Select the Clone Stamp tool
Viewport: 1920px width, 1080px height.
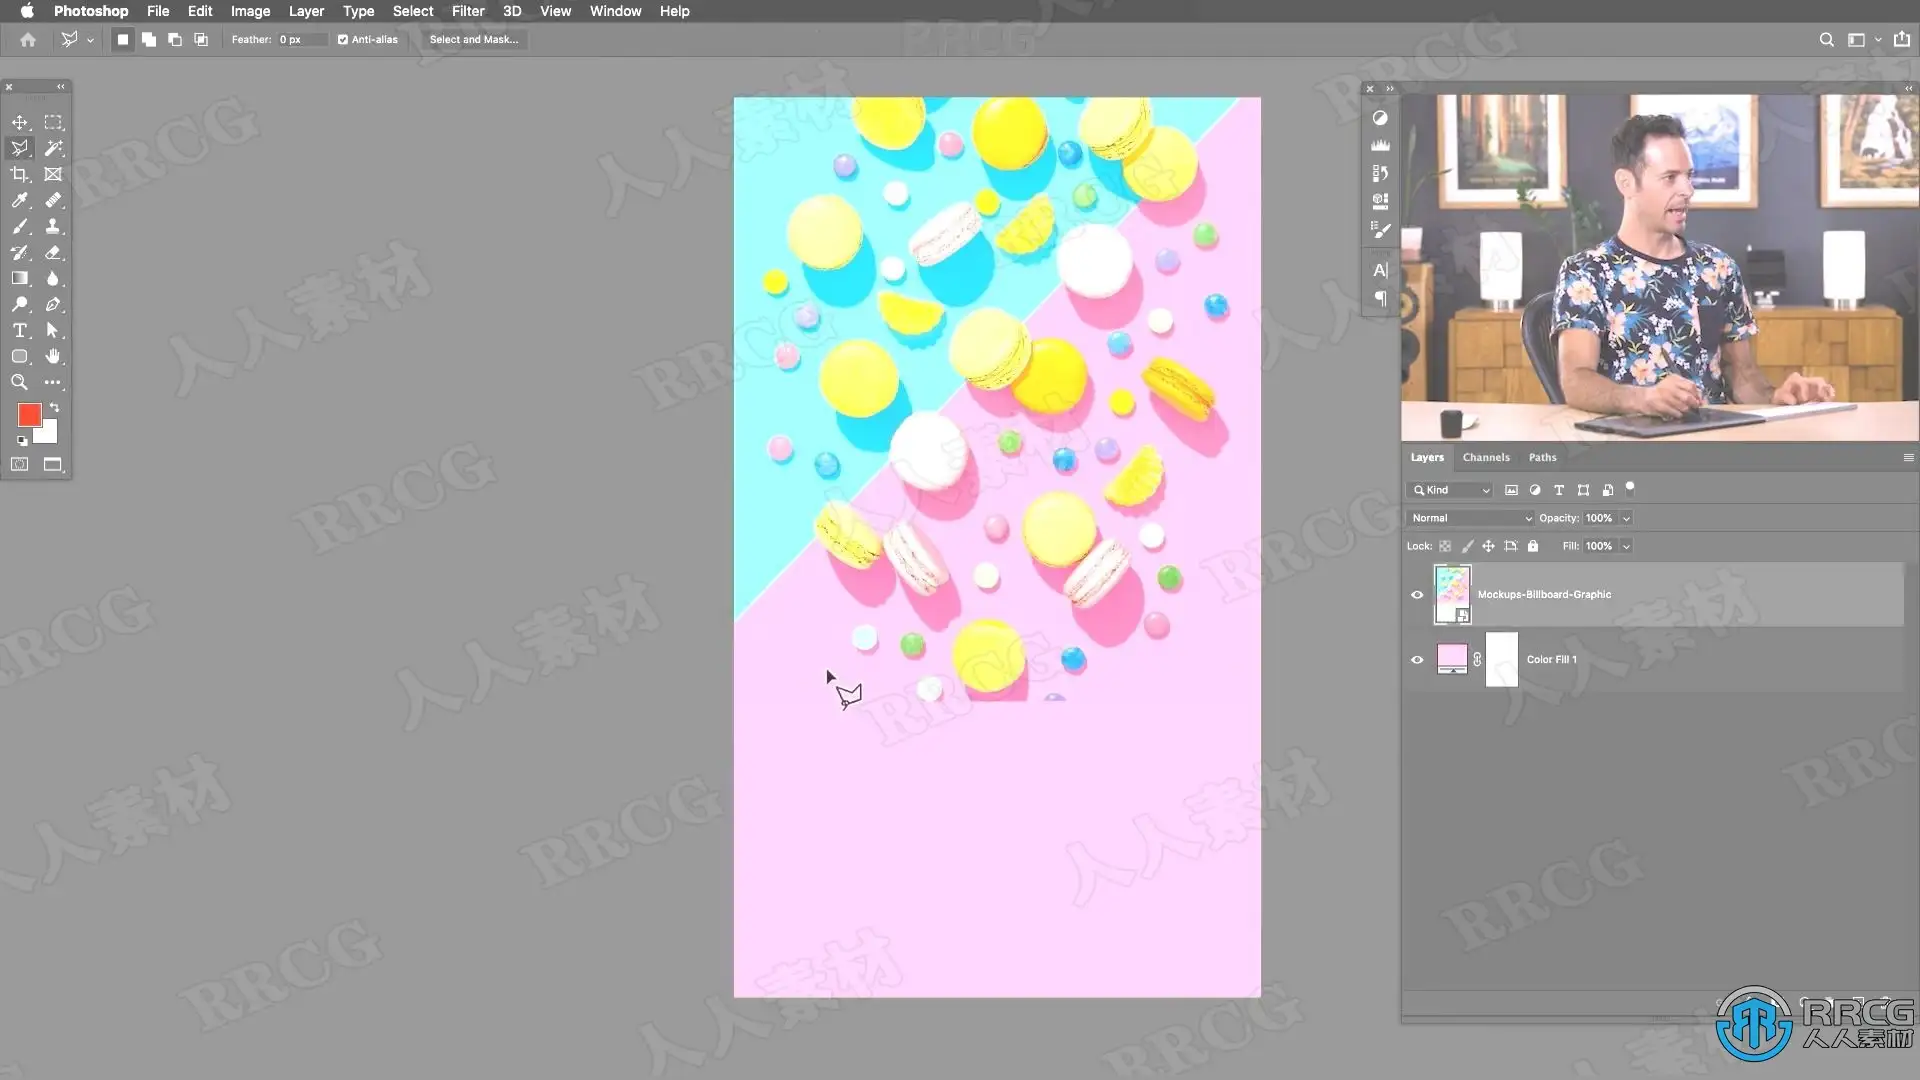[53, 226]
